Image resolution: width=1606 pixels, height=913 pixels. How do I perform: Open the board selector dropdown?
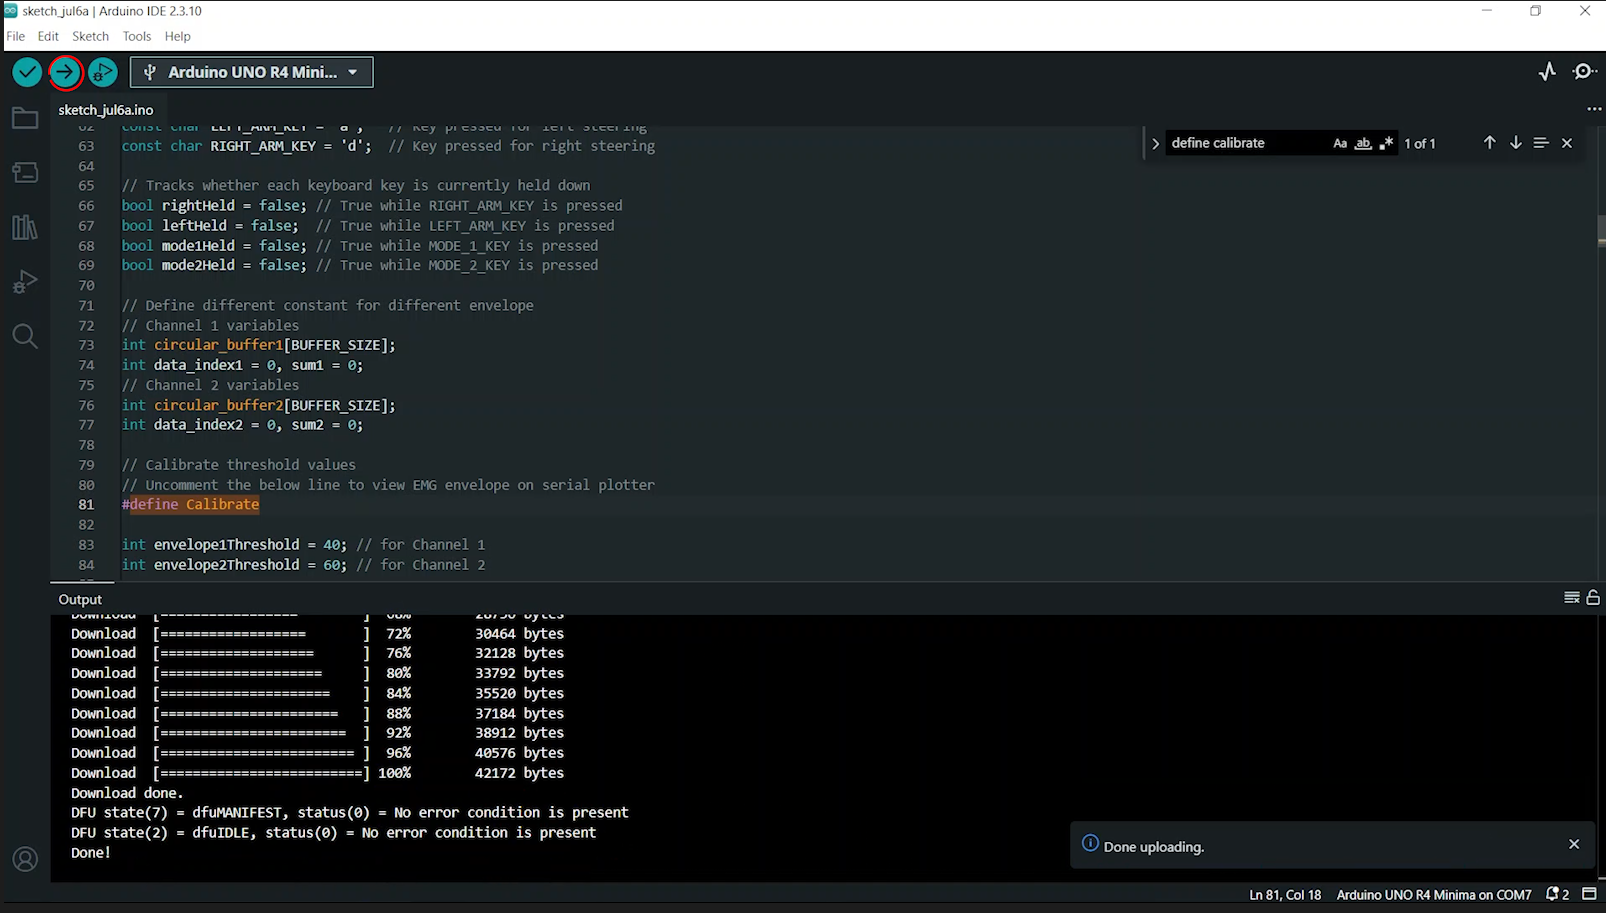click(252, 72)
